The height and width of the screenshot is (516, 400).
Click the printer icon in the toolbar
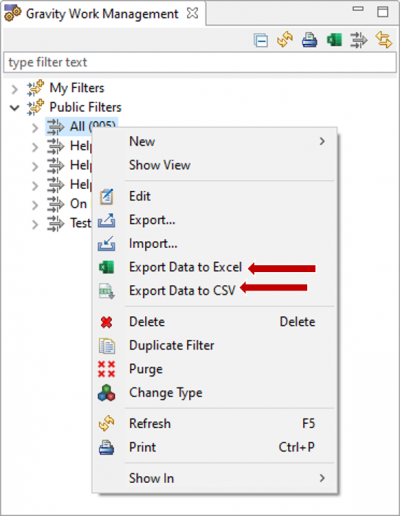[309, 40]
